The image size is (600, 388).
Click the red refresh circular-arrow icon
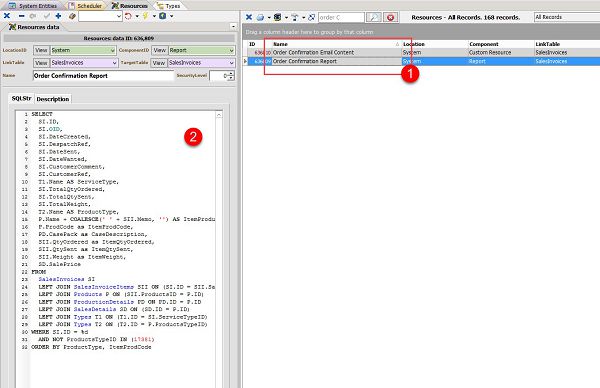tap(128, 16)
